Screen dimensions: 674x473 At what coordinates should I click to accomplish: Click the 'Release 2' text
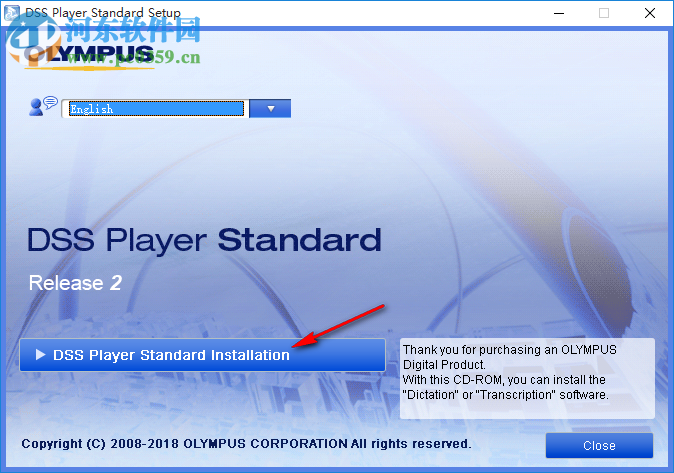tap(75, 283)
